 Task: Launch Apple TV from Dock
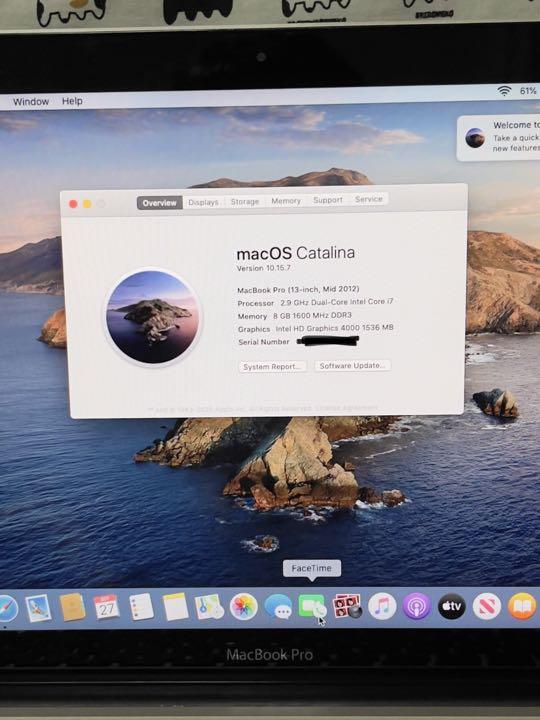451,606
